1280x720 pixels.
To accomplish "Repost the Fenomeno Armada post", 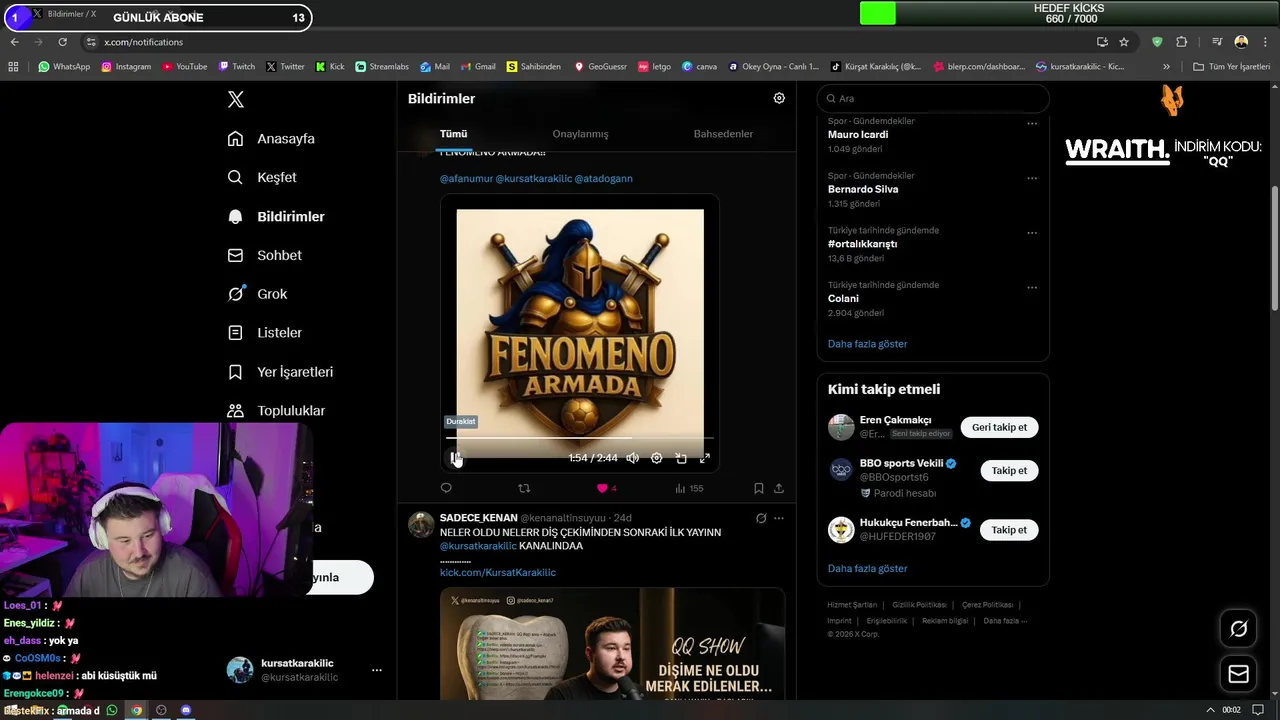I will tap(524, 488).
